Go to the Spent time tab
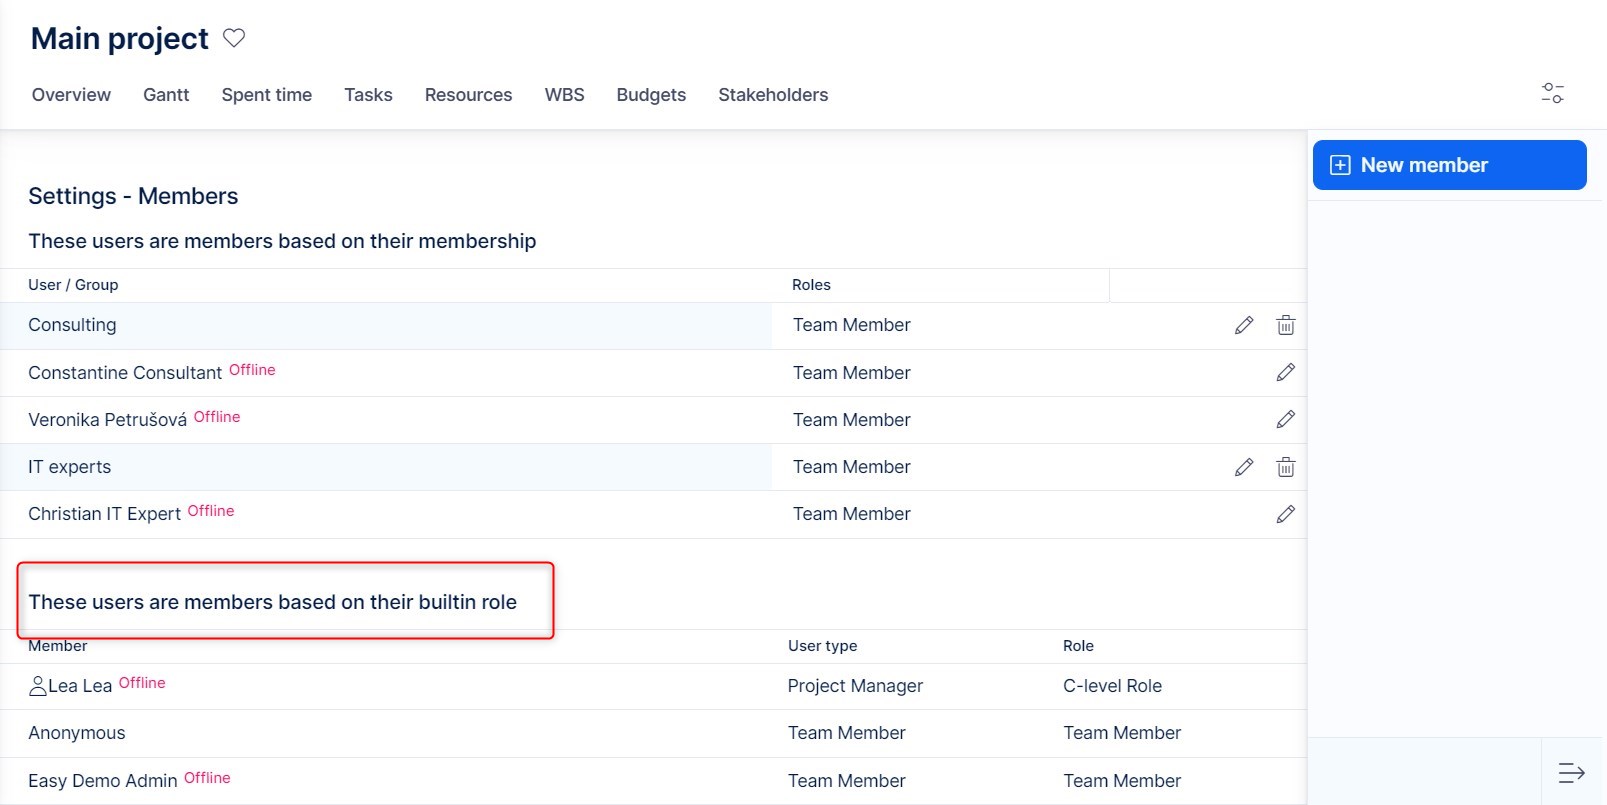The image size is (1607, 805). tap(267, 95)
